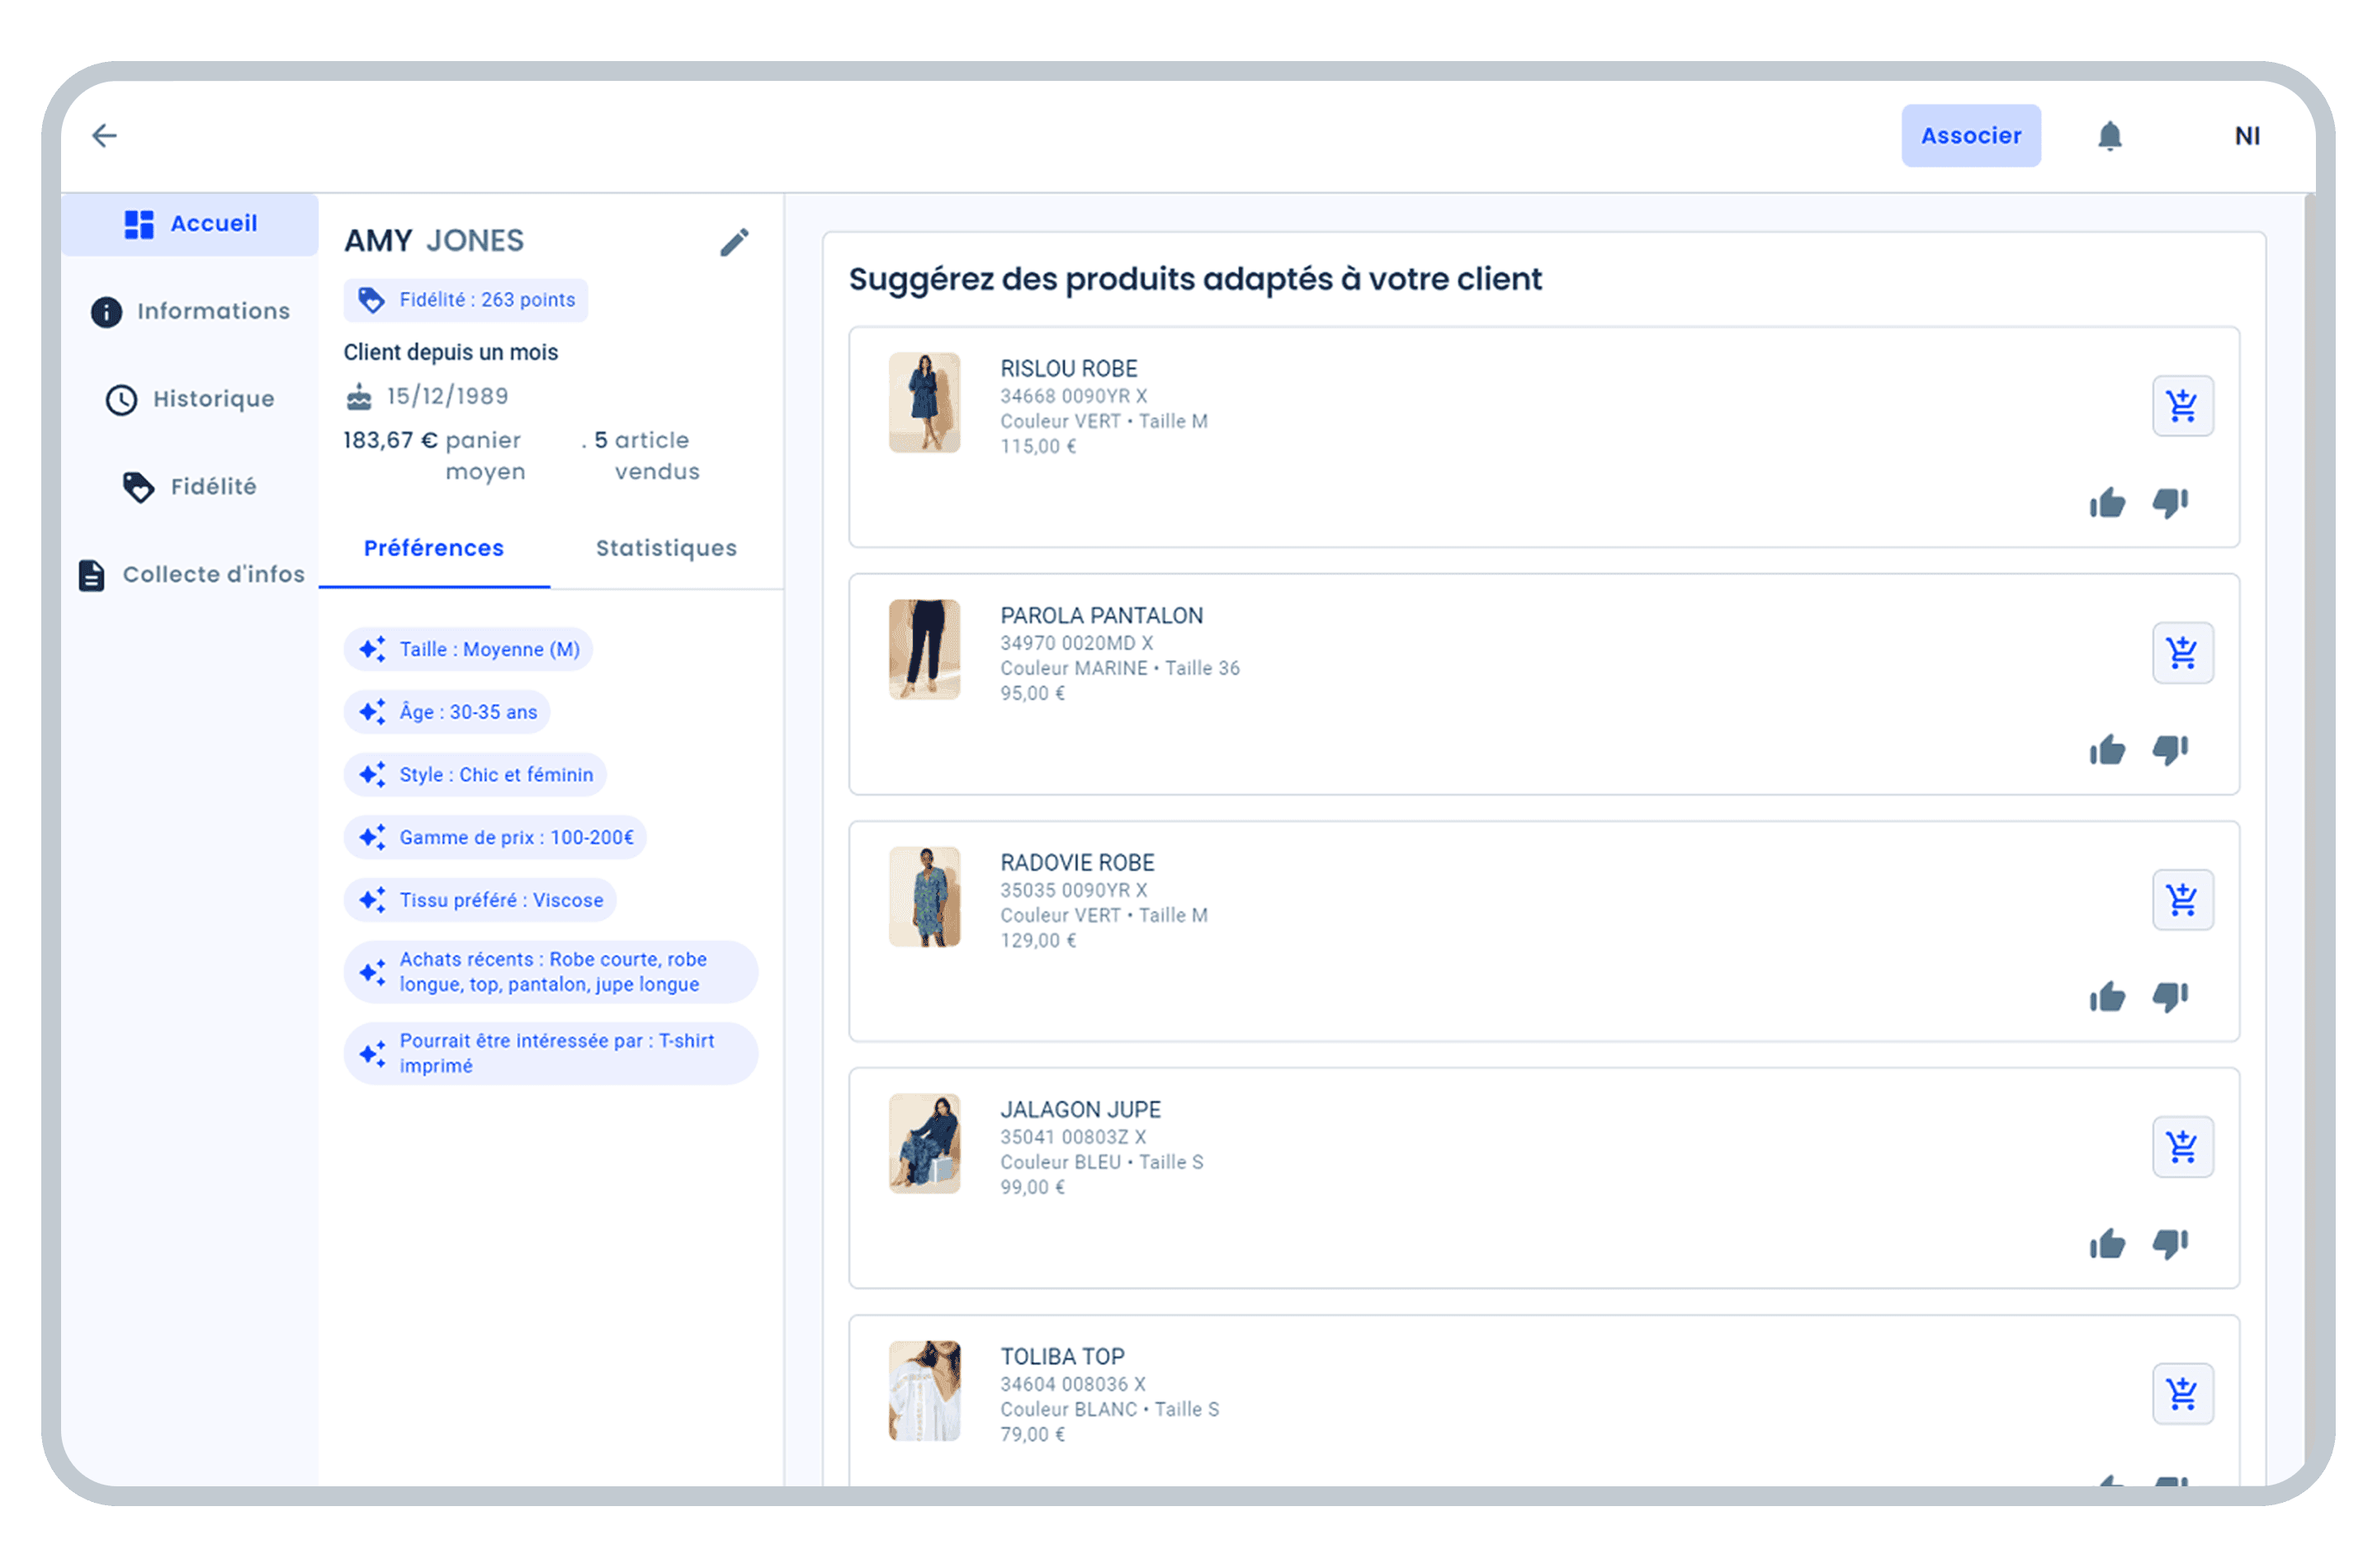Open the NI user profile menu

pyautogui.click(x=2247, y=135)
